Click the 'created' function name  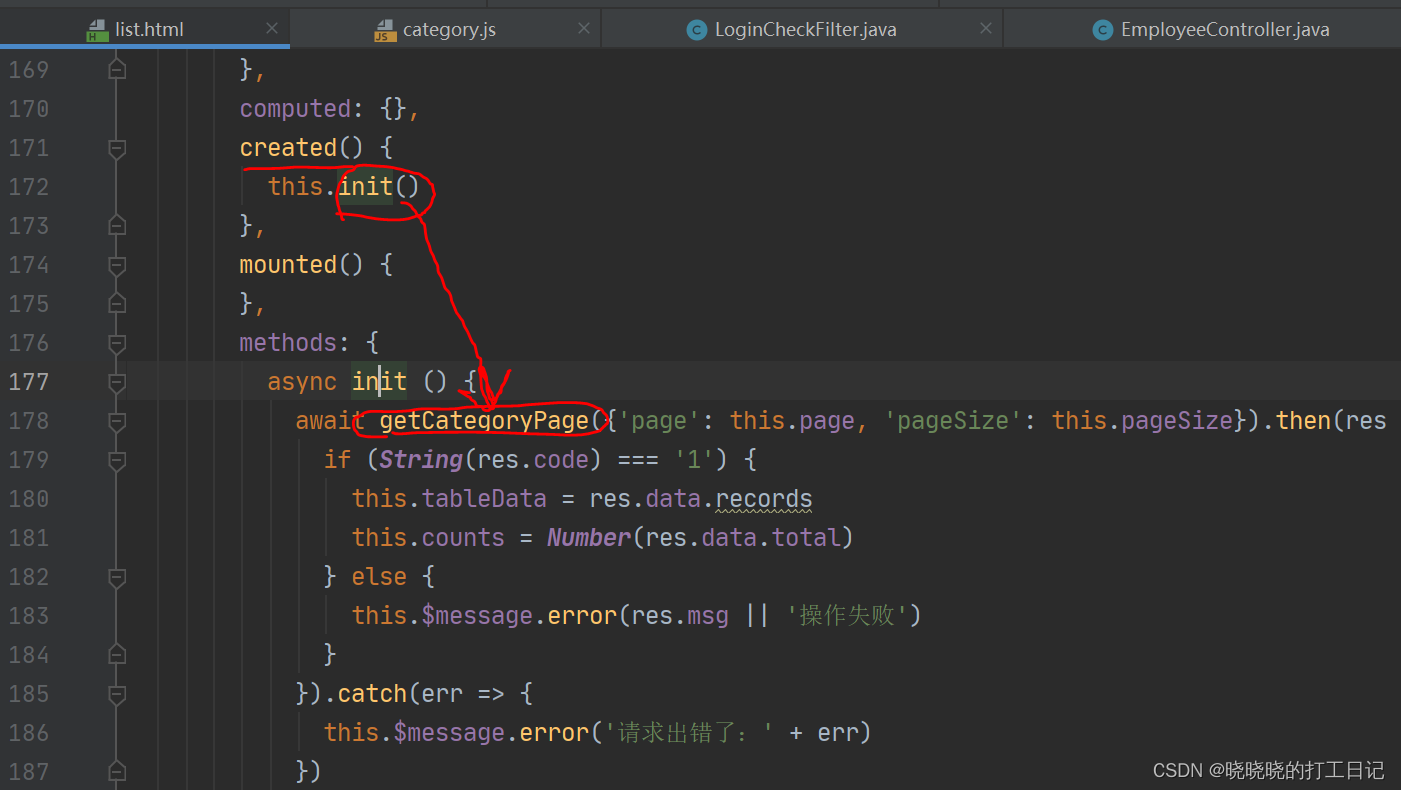click(288, 148)
